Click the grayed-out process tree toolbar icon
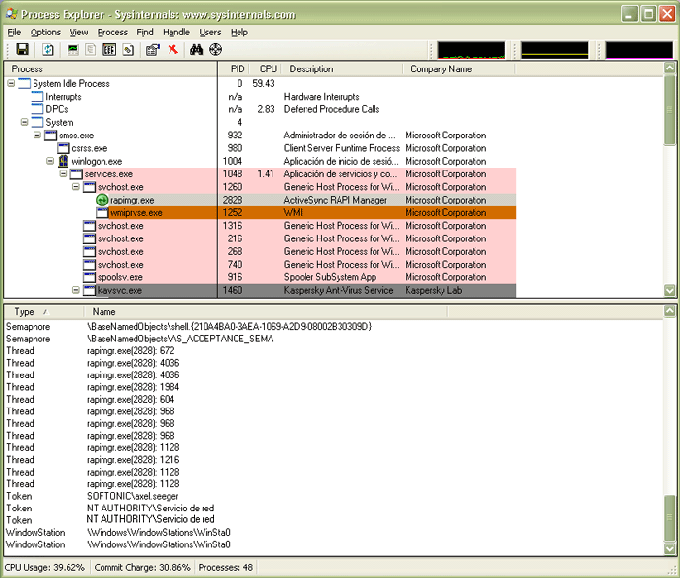Viewport: 680px width, 578px height. point(91,50)
